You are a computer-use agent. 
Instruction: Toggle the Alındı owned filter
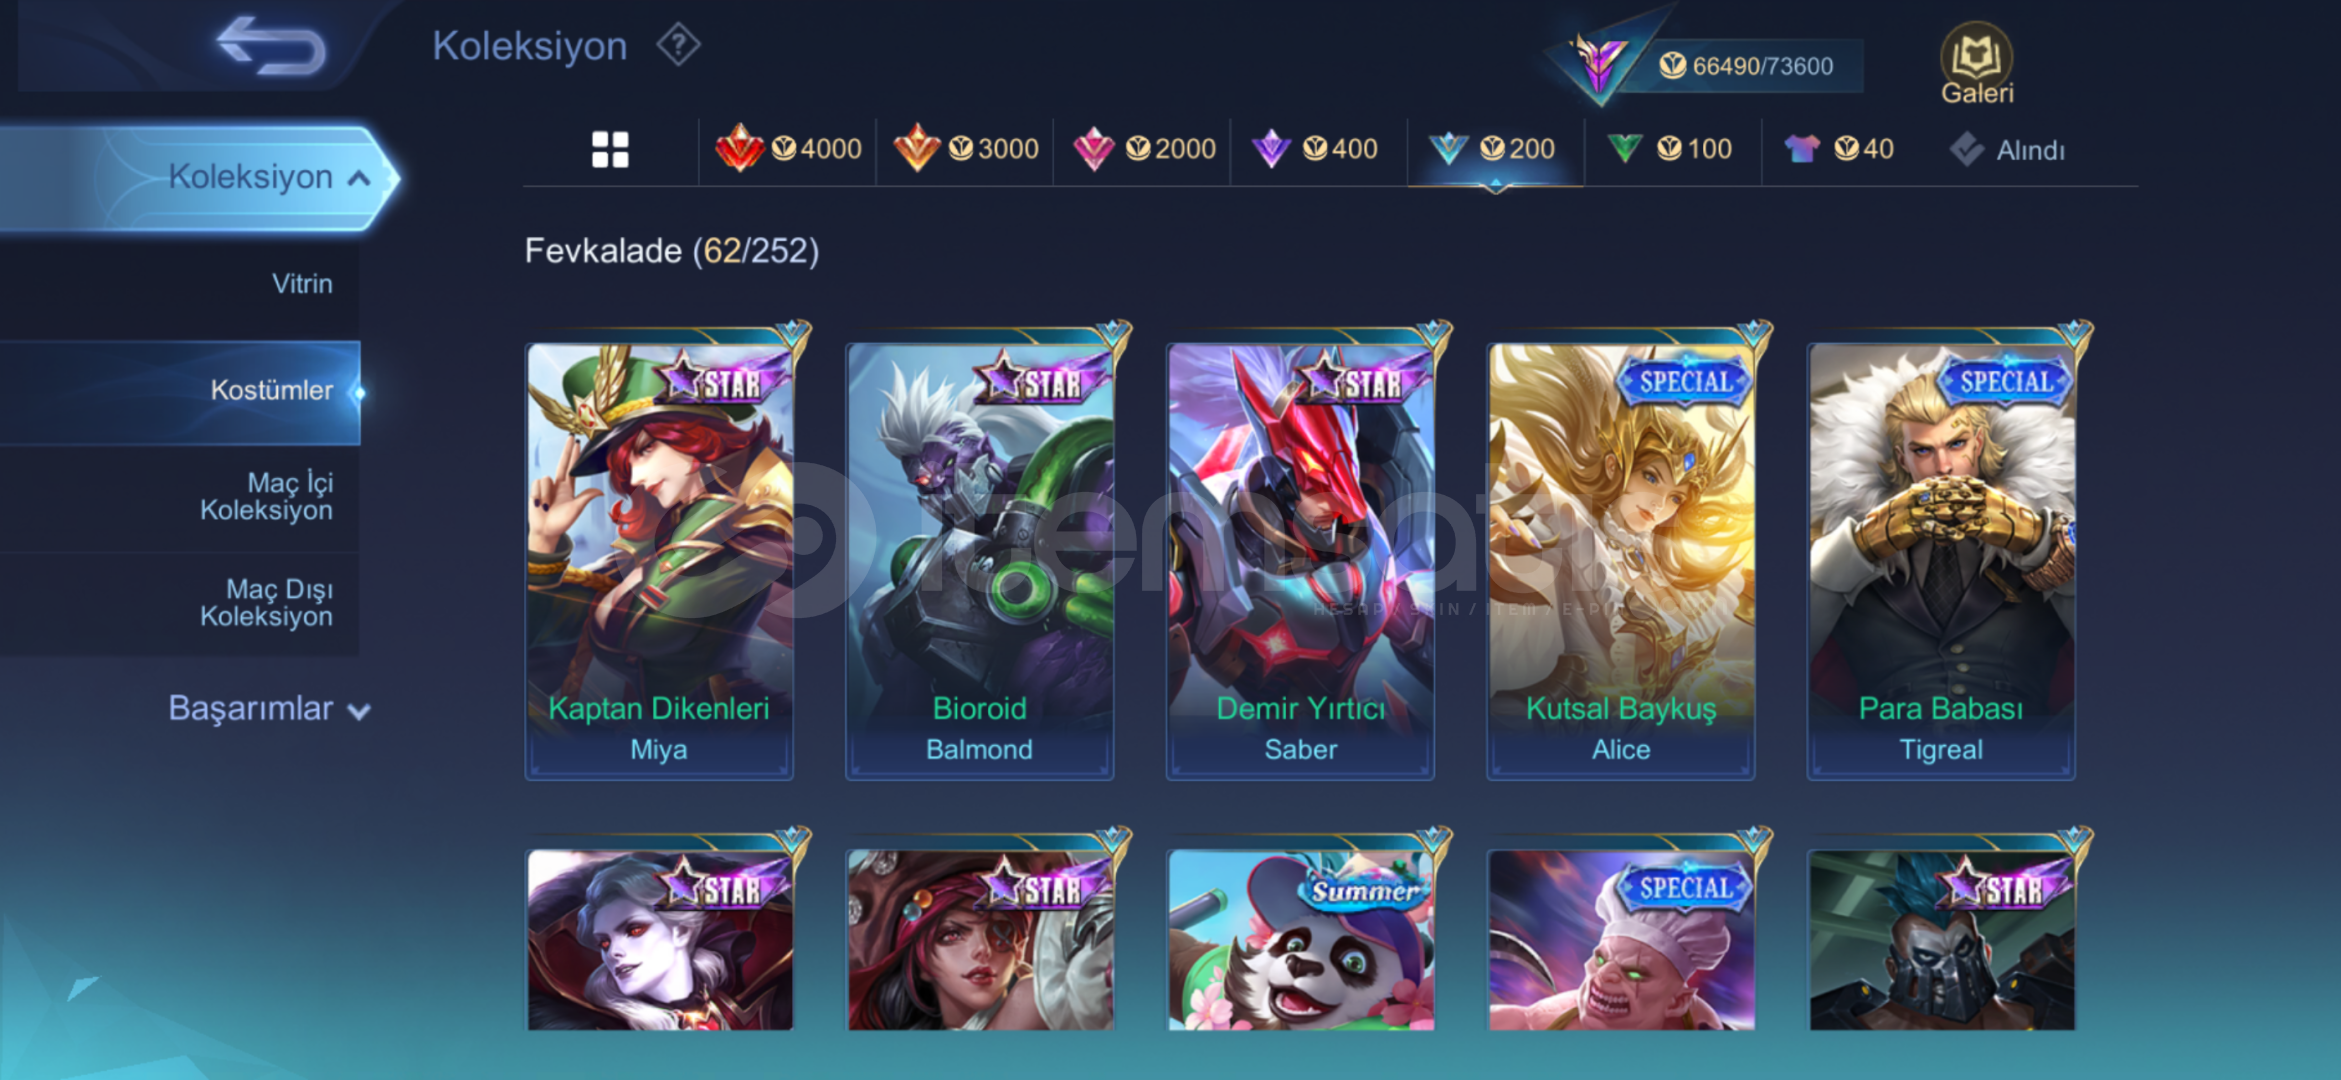(2007, 150)
